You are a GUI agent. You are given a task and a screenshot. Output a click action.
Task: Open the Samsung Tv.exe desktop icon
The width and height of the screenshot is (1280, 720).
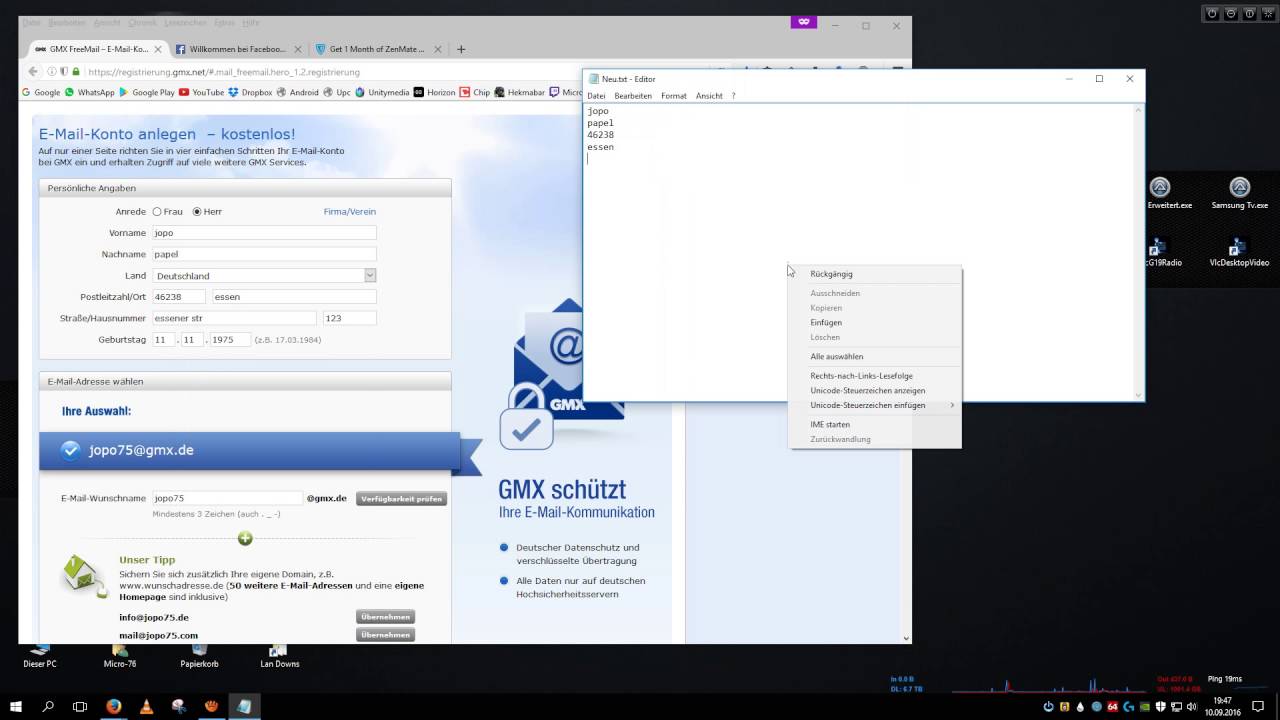pyautogui.click(x=1239, y=192)
